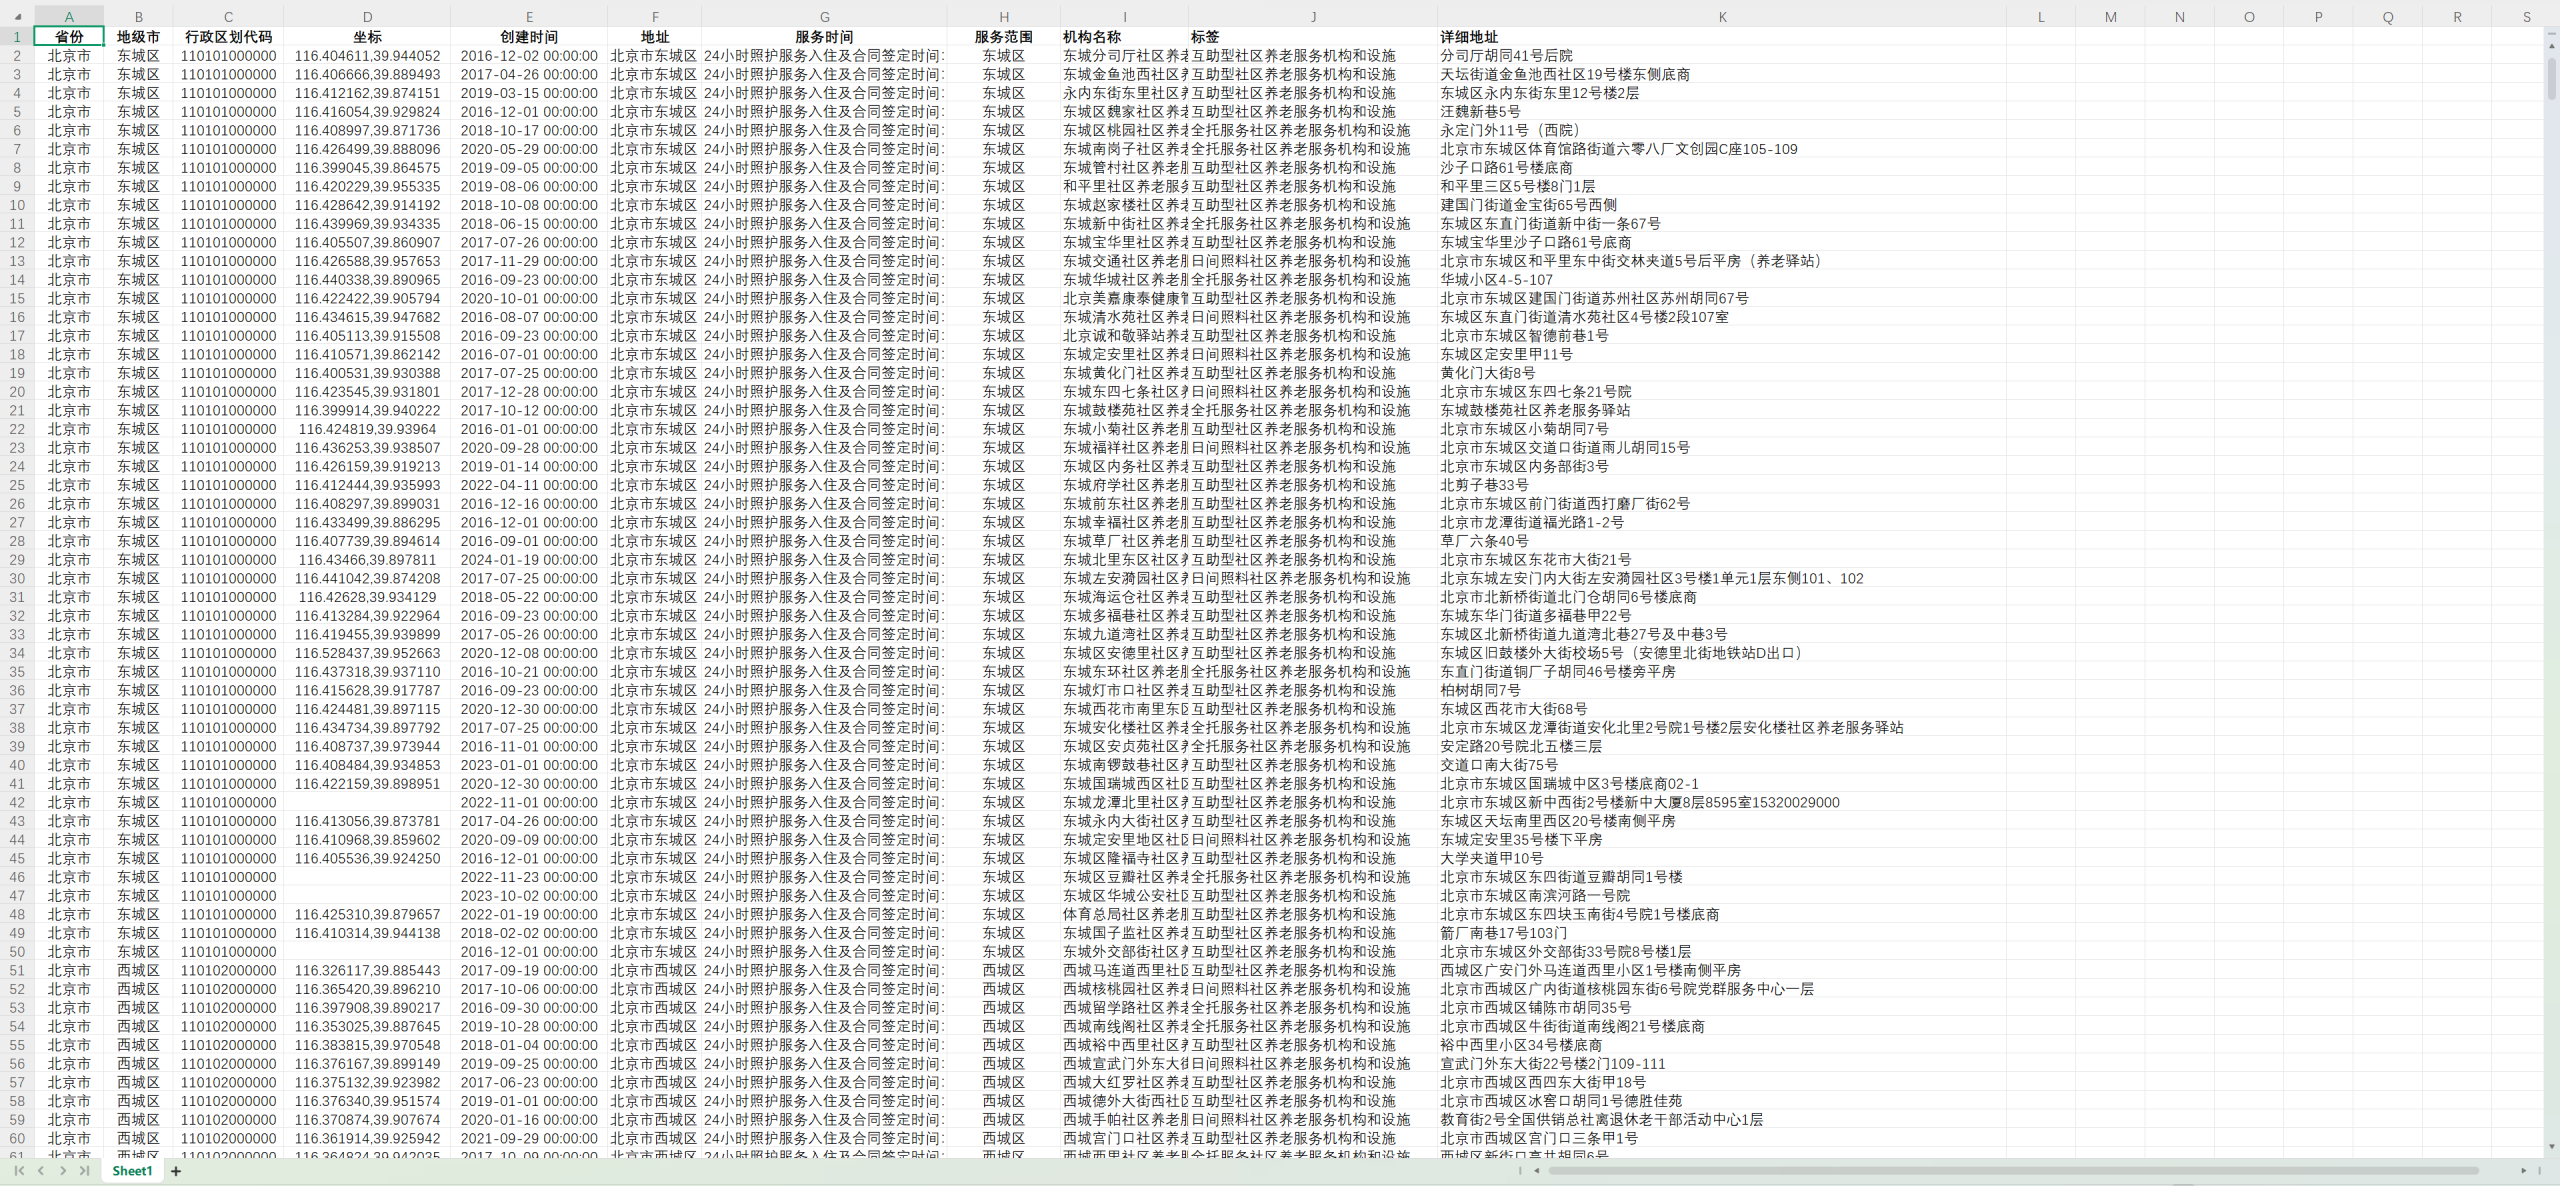The height and width of the screenshot is (1186, 2560).
Task: Jump to first sheet navigation arrow
Action: pos(19,1170)
